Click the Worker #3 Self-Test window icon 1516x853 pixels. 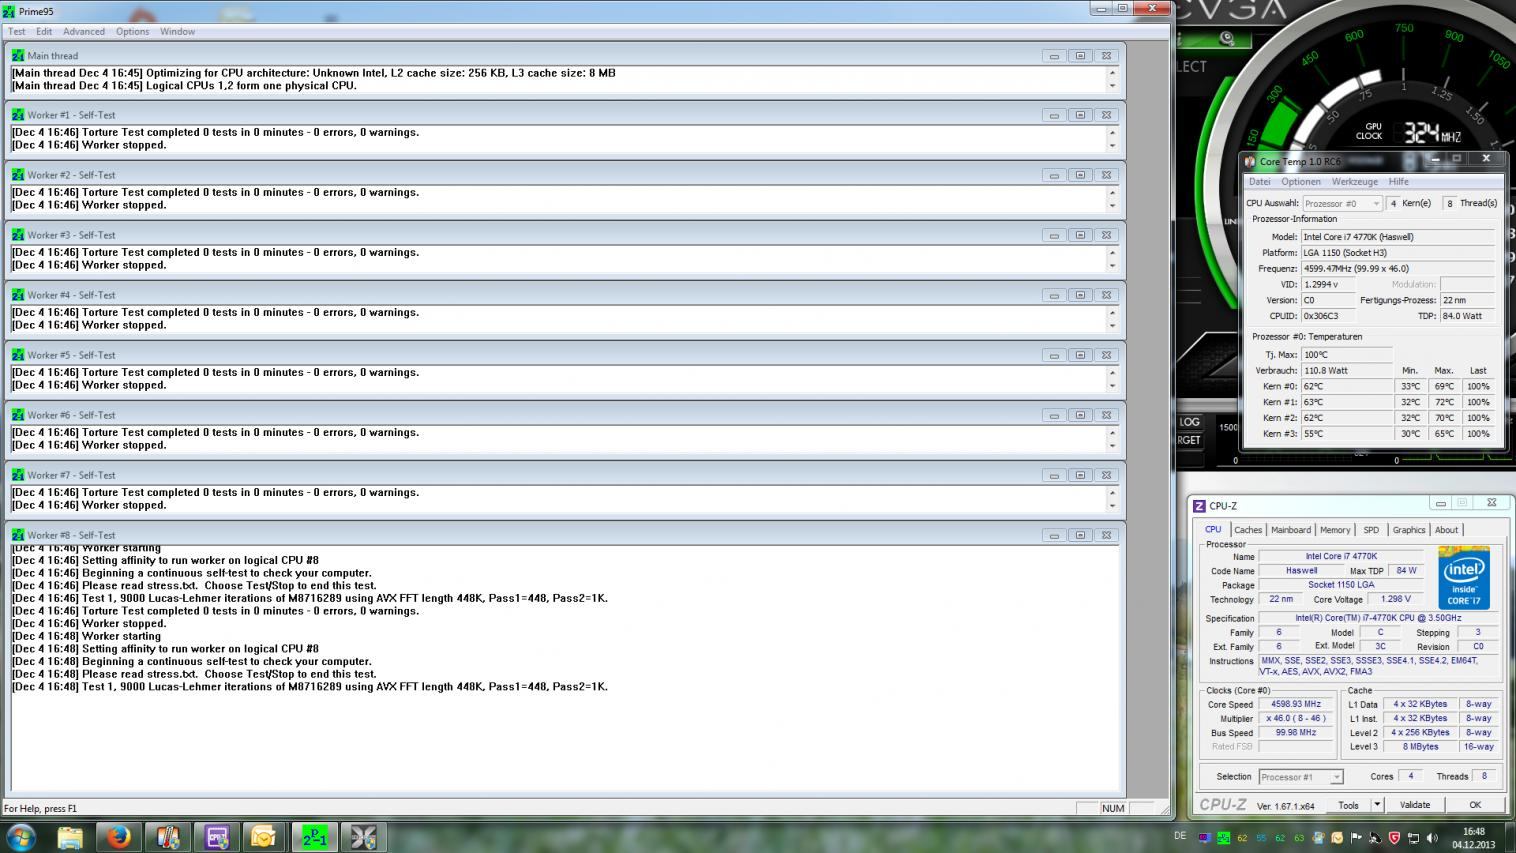tap(18, 234)
